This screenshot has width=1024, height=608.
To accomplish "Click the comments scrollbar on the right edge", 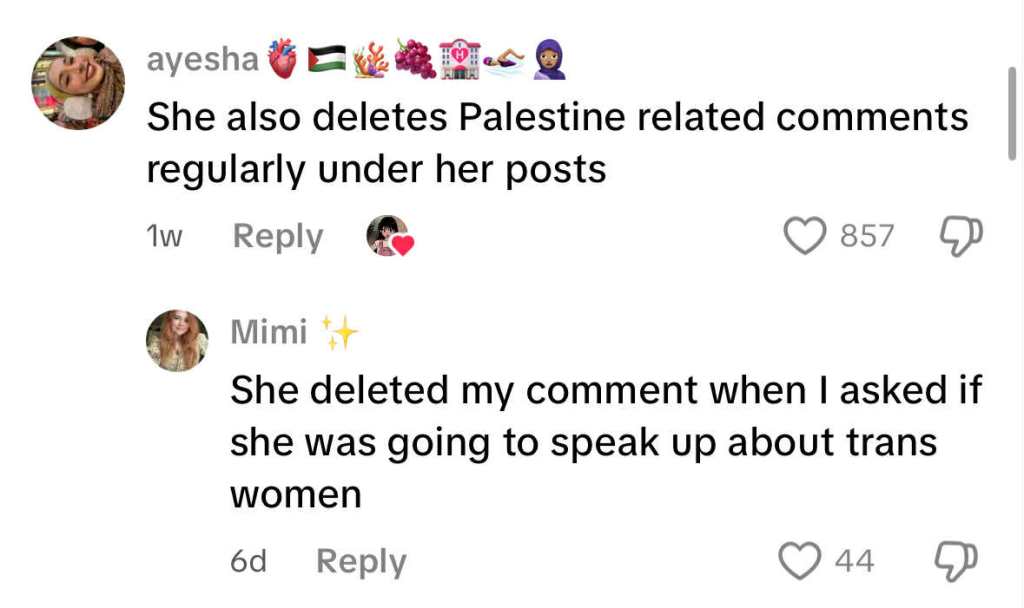I will pos(1012,115).
